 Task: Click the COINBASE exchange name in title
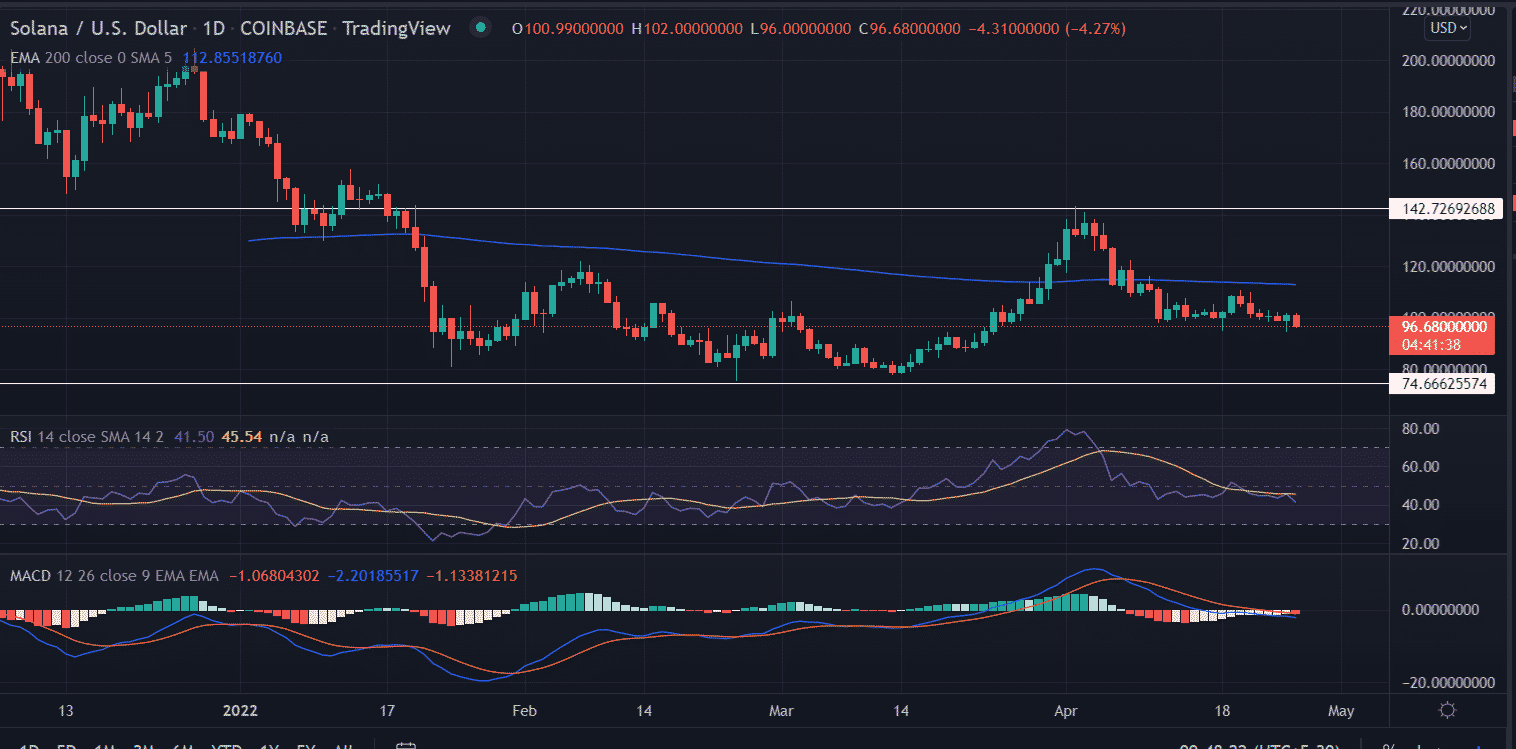285,29
